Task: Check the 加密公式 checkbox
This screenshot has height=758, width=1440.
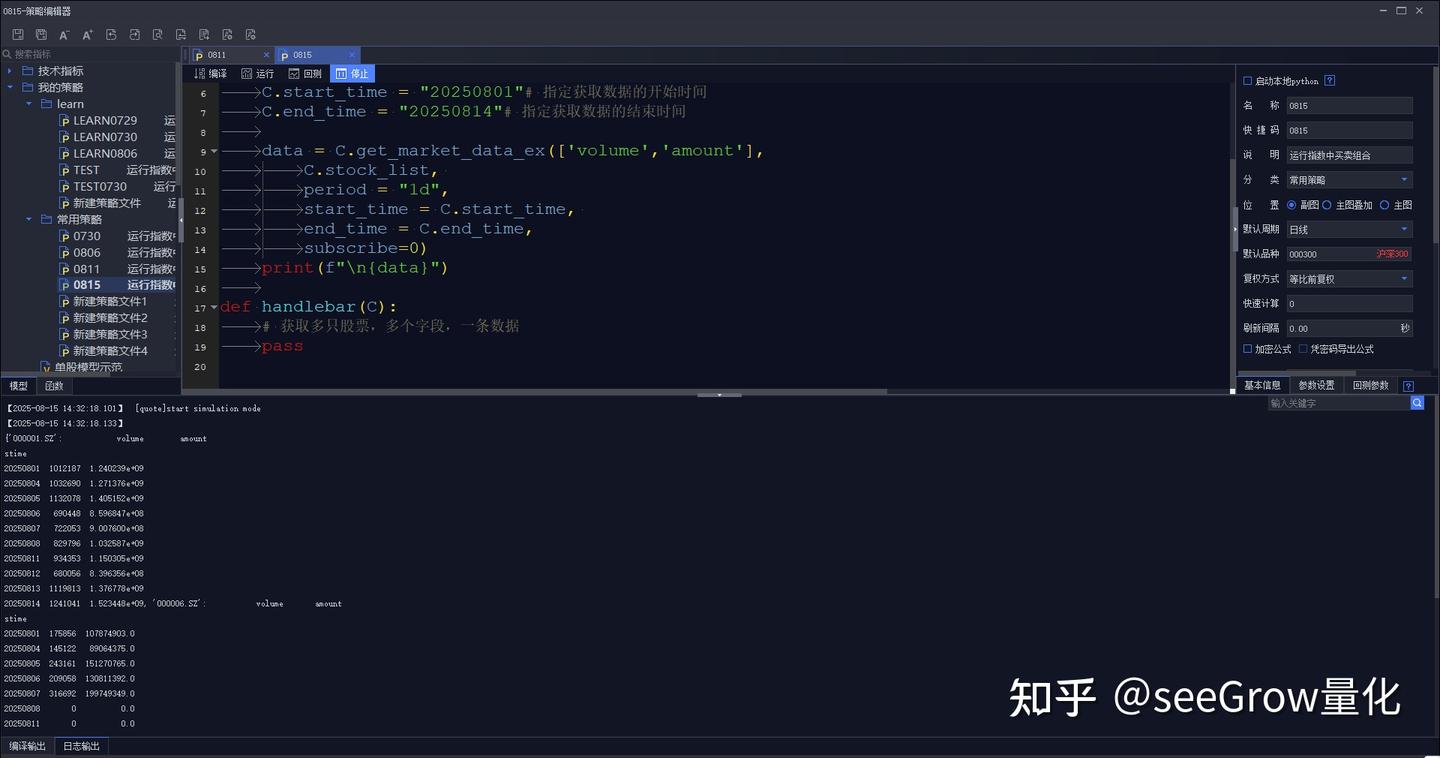Action: [1246, 348]
